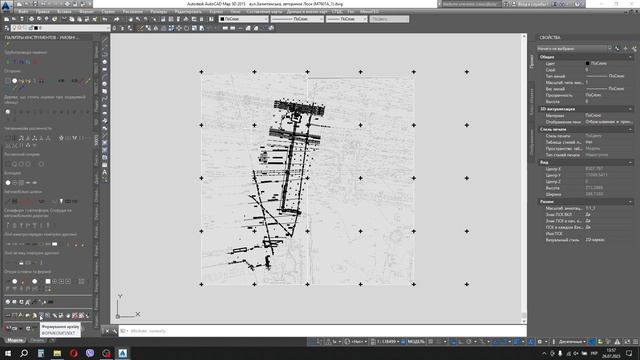Screen dimensions: 640x360
Task: Toggle МОДЕЛЬ space button in status bar
Action: click(x=416, y=342)
